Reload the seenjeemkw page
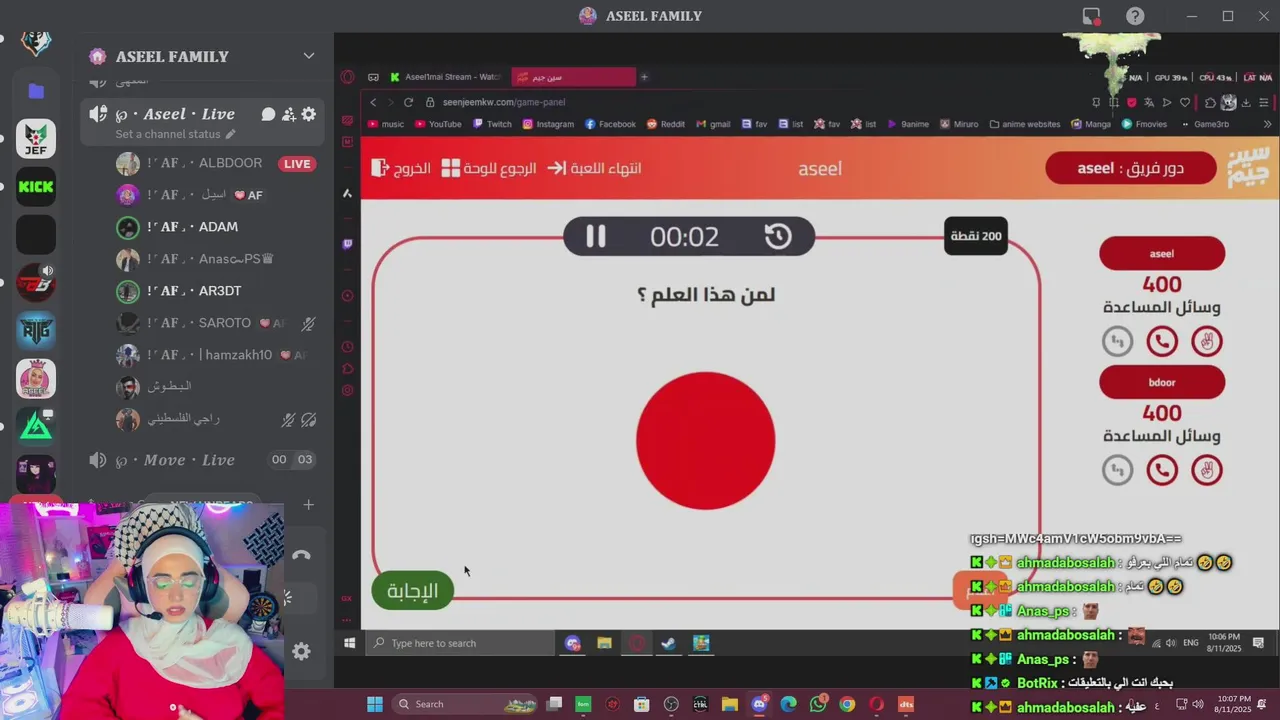 click(408, 102)
